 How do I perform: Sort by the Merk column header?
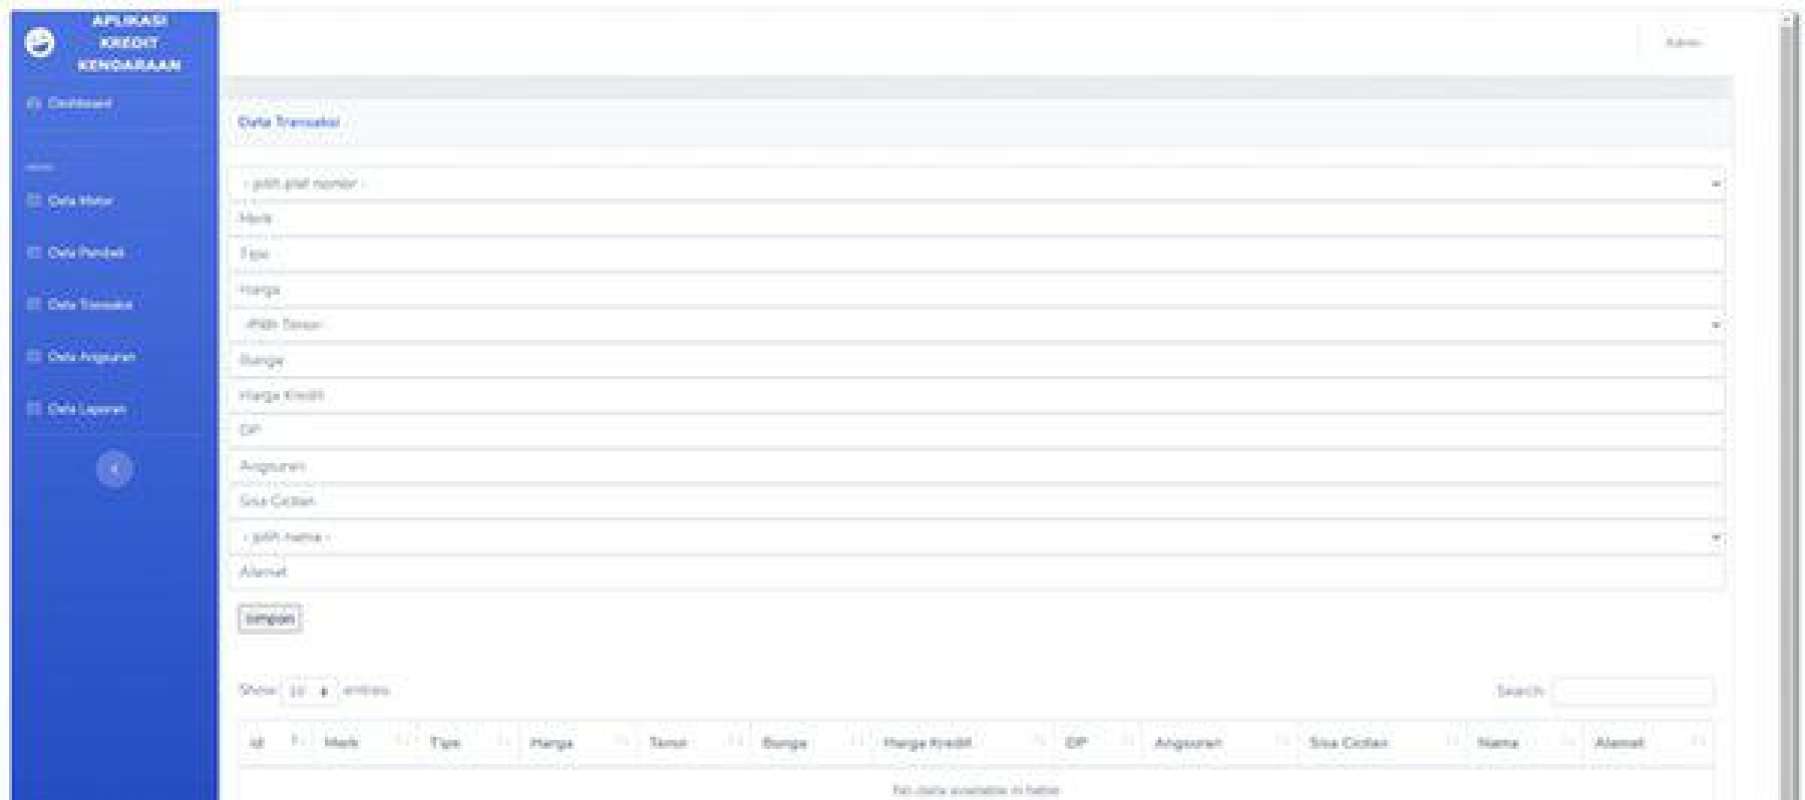point(366,743)
